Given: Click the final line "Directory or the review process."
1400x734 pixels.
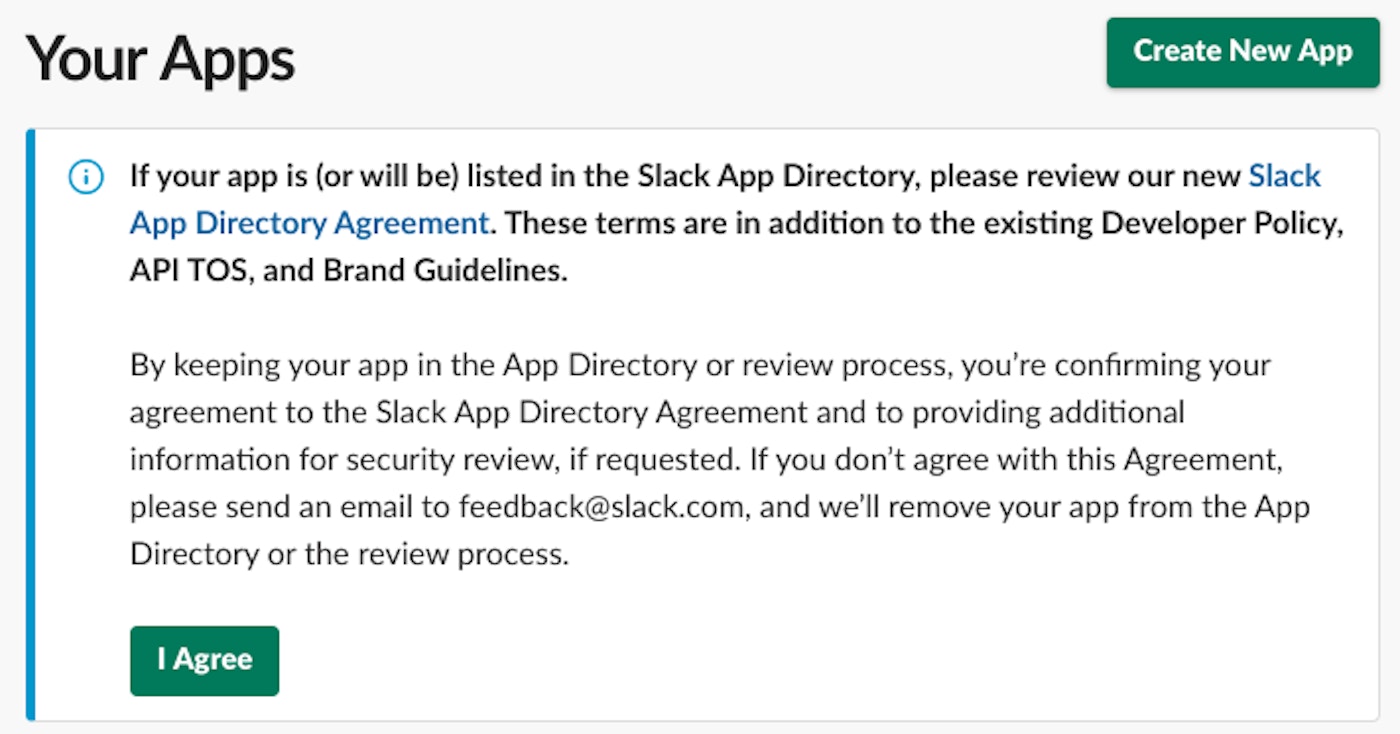Looking at the screenshot, I should tap(349, 554).
